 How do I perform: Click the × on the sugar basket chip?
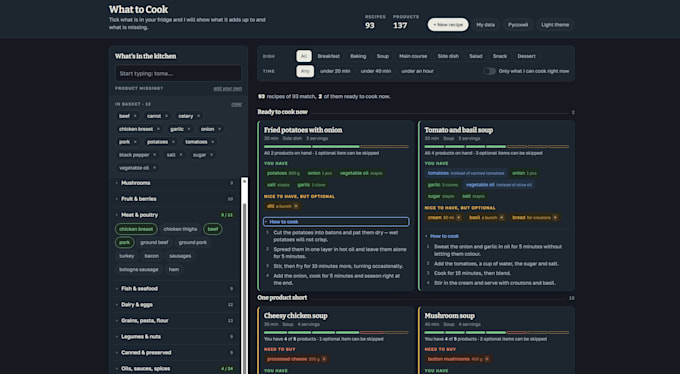[x=211, y=155]
